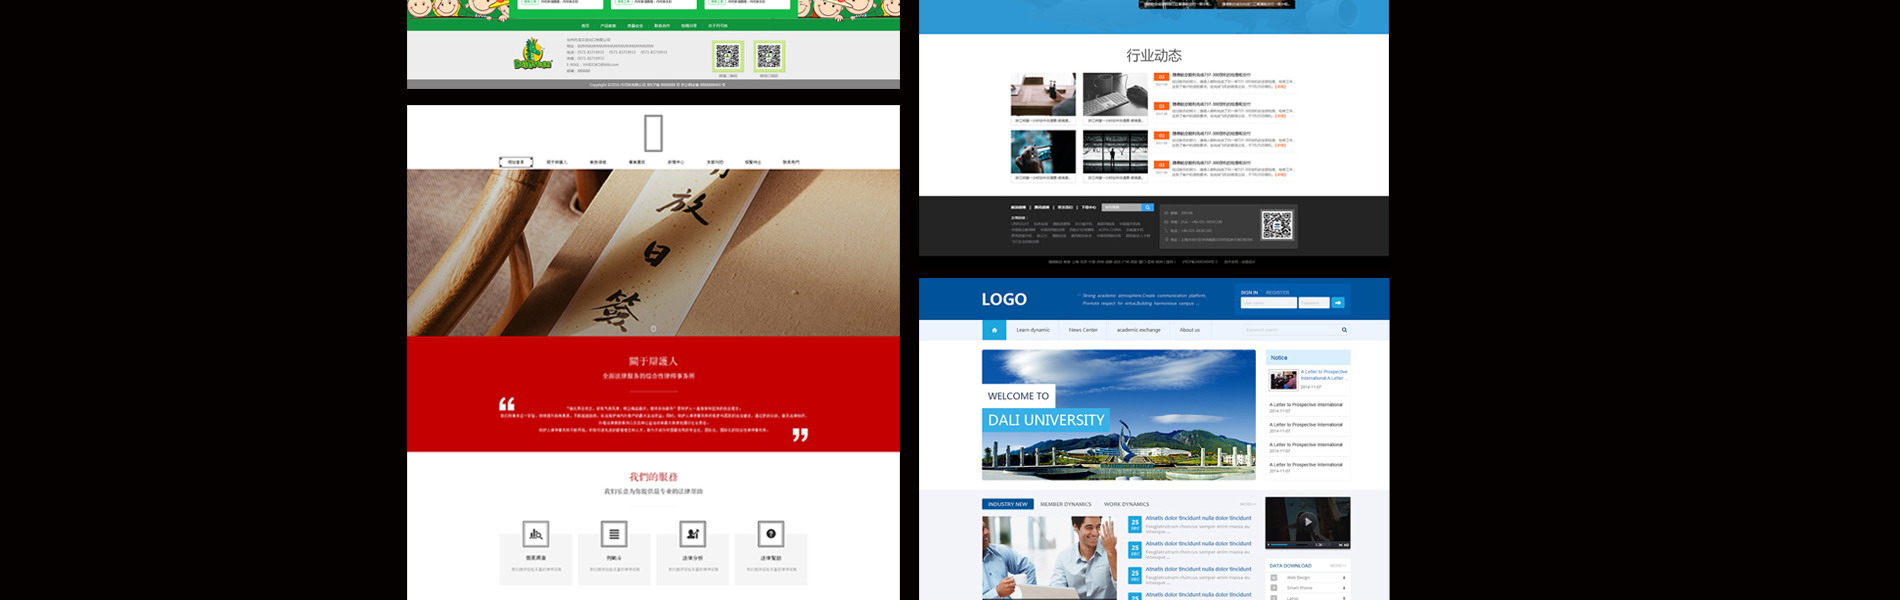
Task: Open the academic exchange menu item
Action: point(1139,330)
